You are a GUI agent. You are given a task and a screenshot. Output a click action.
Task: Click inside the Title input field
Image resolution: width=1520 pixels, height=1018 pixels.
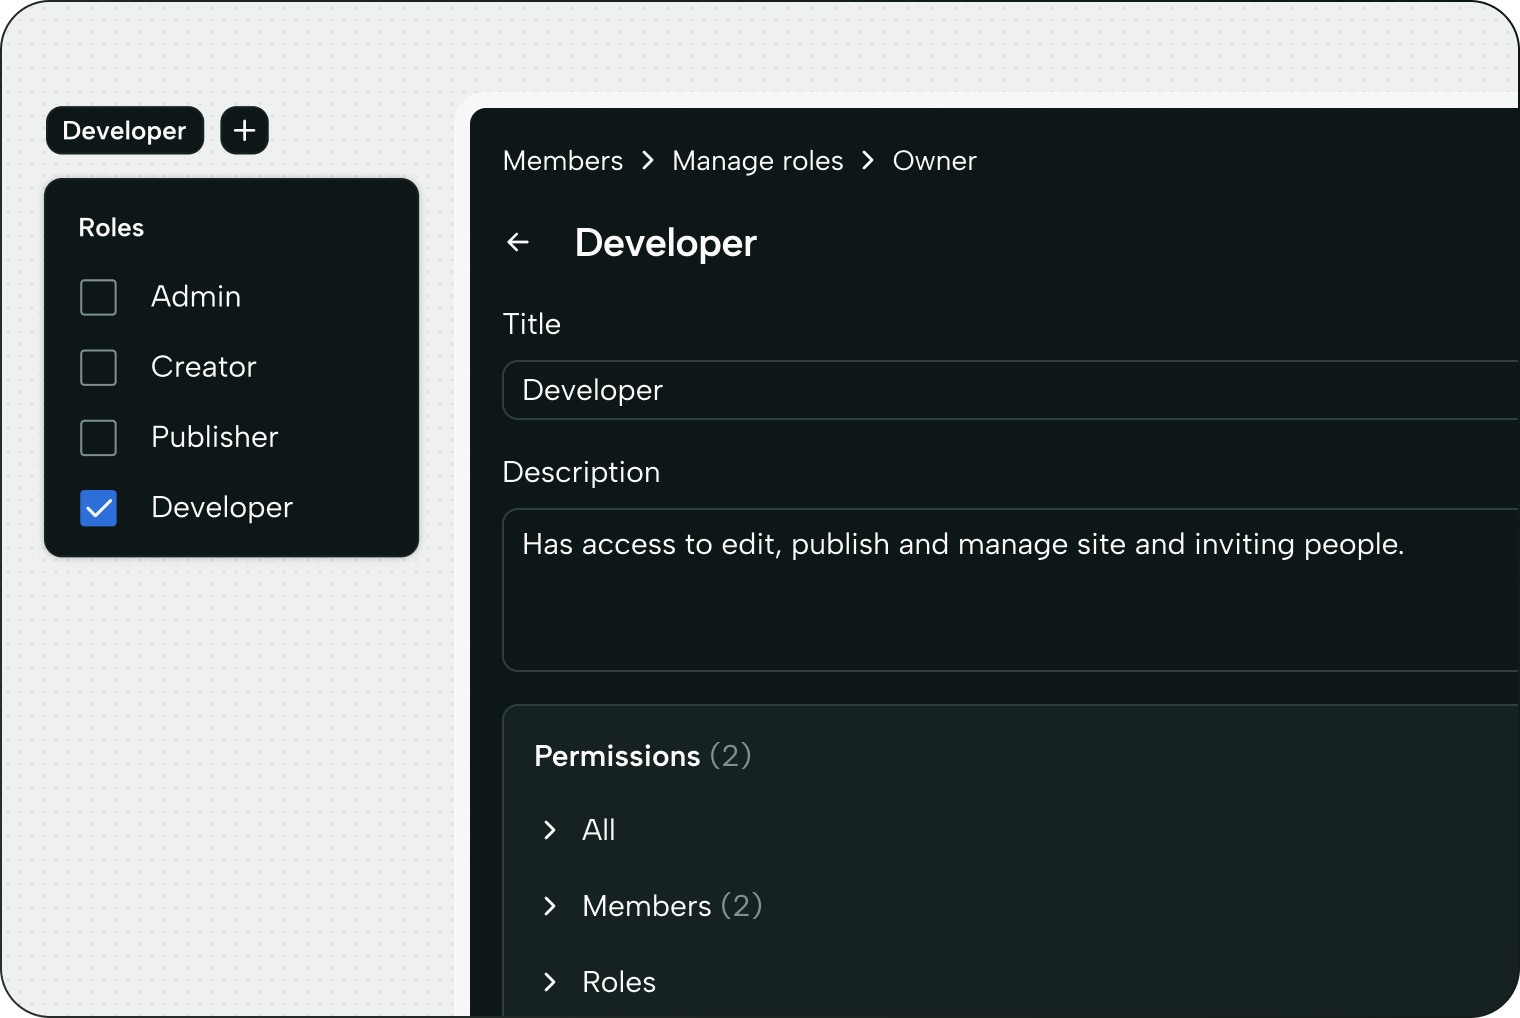click(x=900, y=390)
